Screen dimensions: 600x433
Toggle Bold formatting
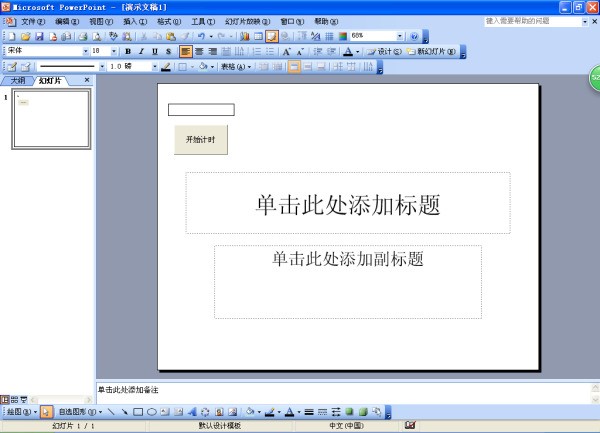point(127,51)
